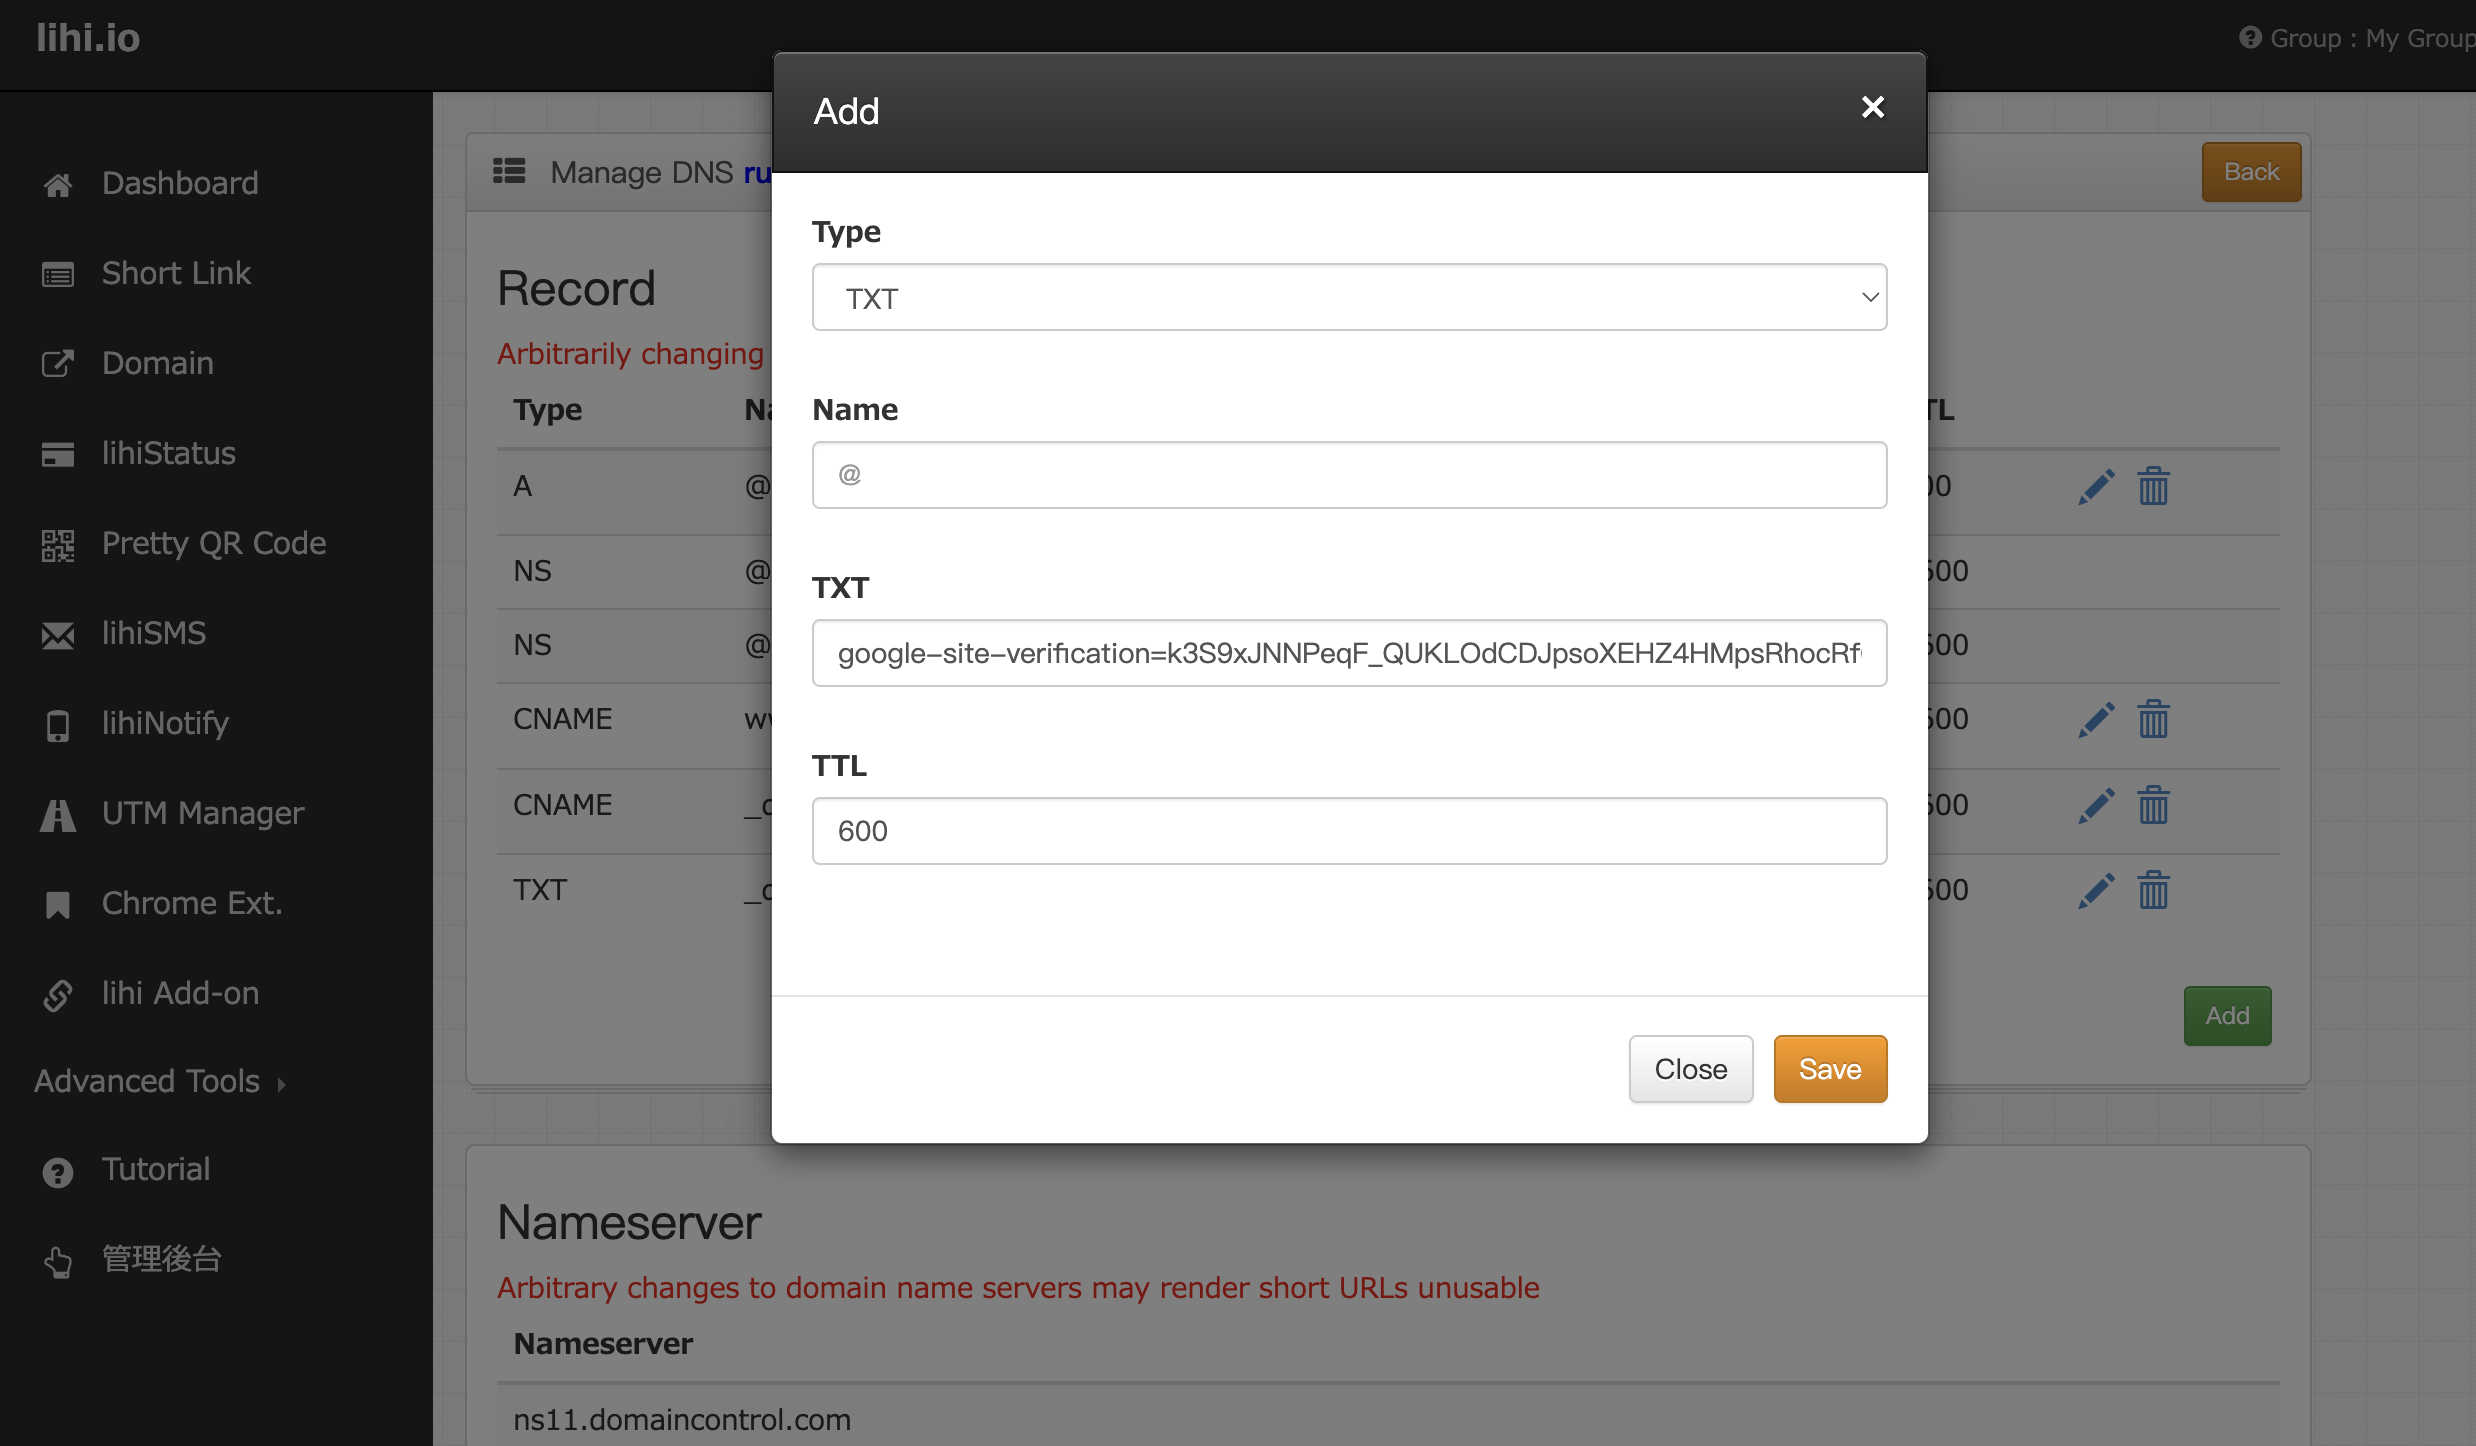
Task: Click the lihiNotify phone icon
Action: coord(58,725)
